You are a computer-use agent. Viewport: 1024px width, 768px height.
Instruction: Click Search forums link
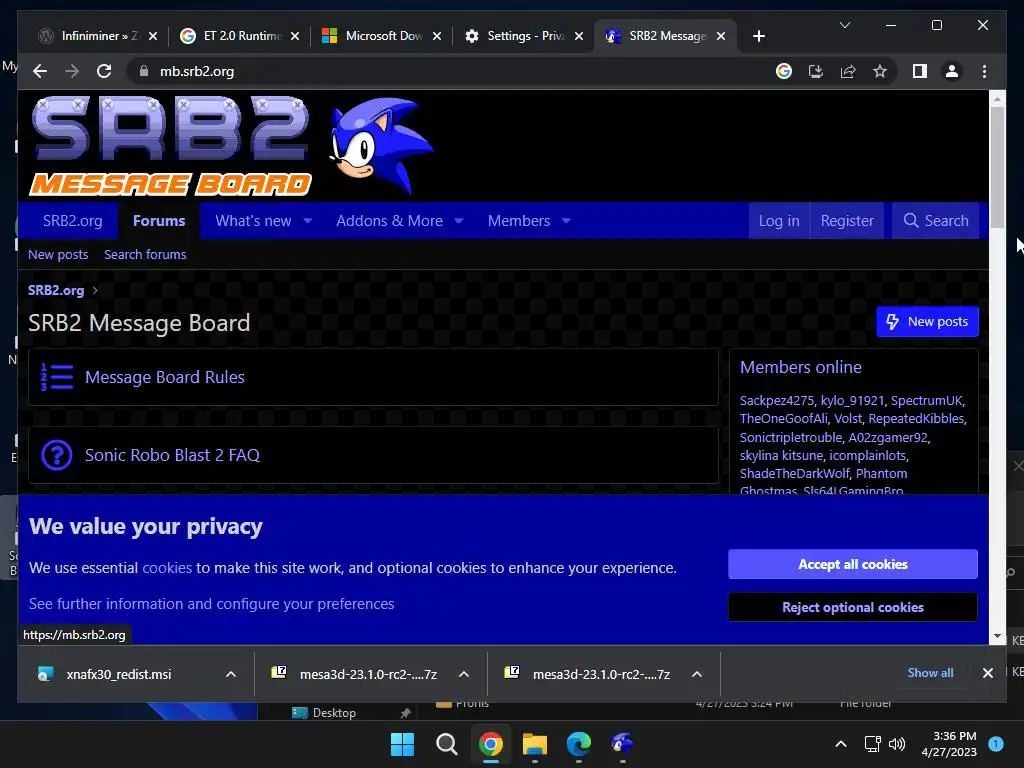[x=145, y=255]
